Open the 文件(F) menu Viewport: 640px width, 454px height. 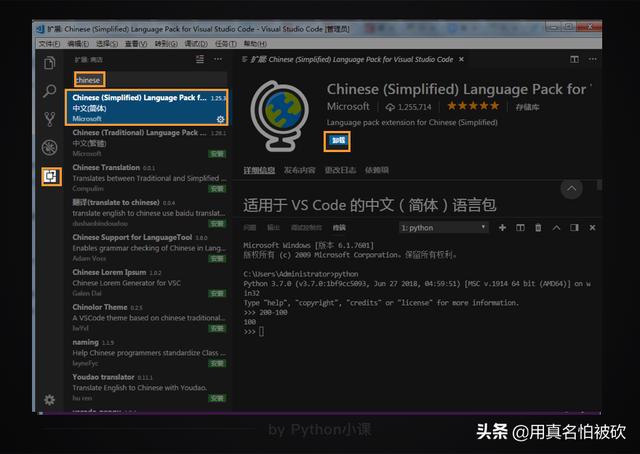coord(49,44)
